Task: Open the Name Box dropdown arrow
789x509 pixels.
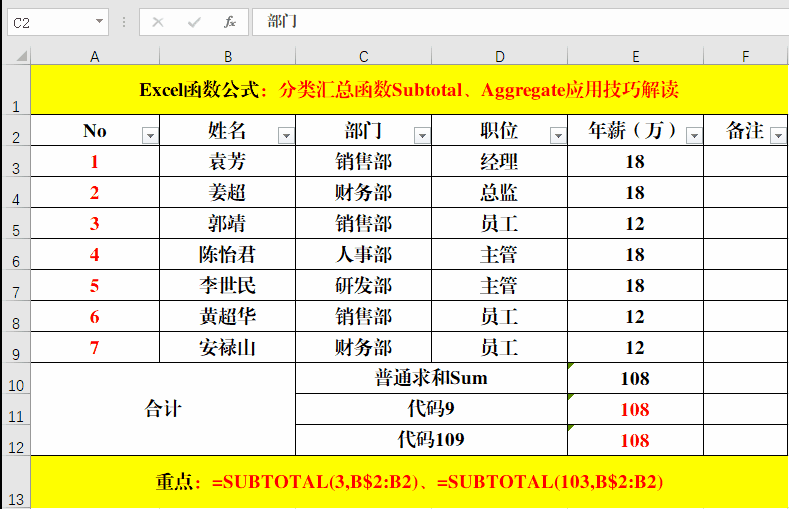Action: point(99,22)
